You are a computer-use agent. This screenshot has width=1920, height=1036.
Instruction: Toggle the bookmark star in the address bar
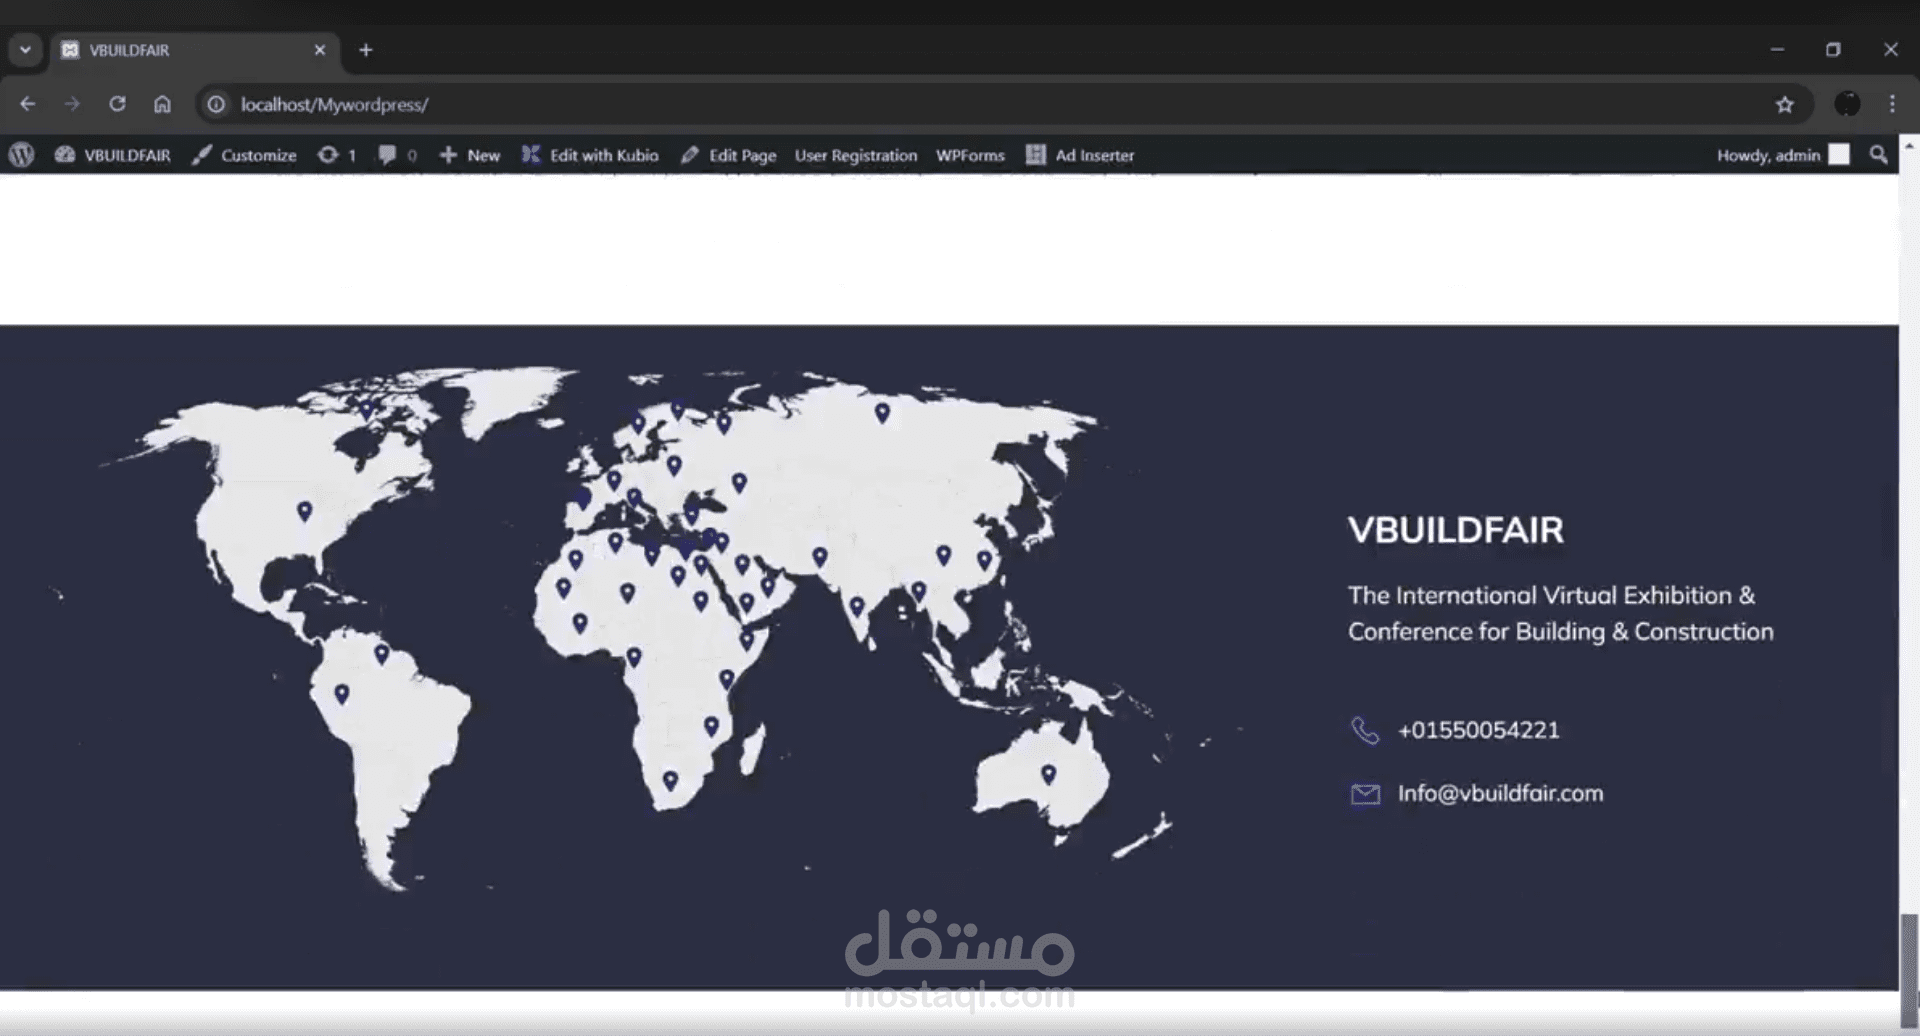point(1786,103)
